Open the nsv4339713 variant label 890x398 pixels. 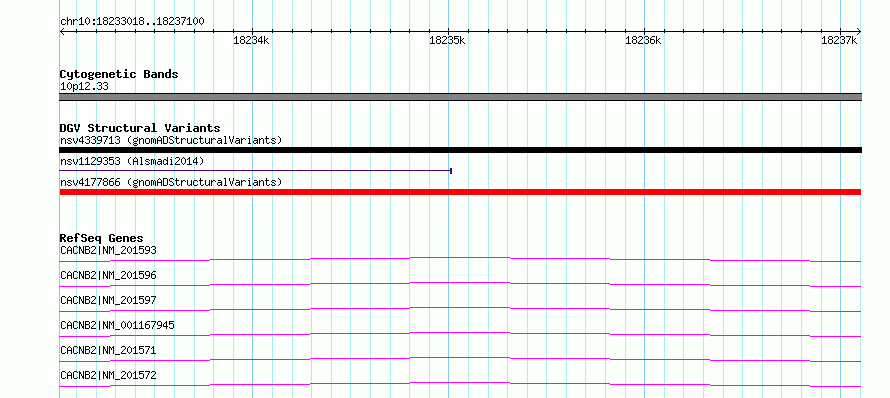tap(171, 140)
